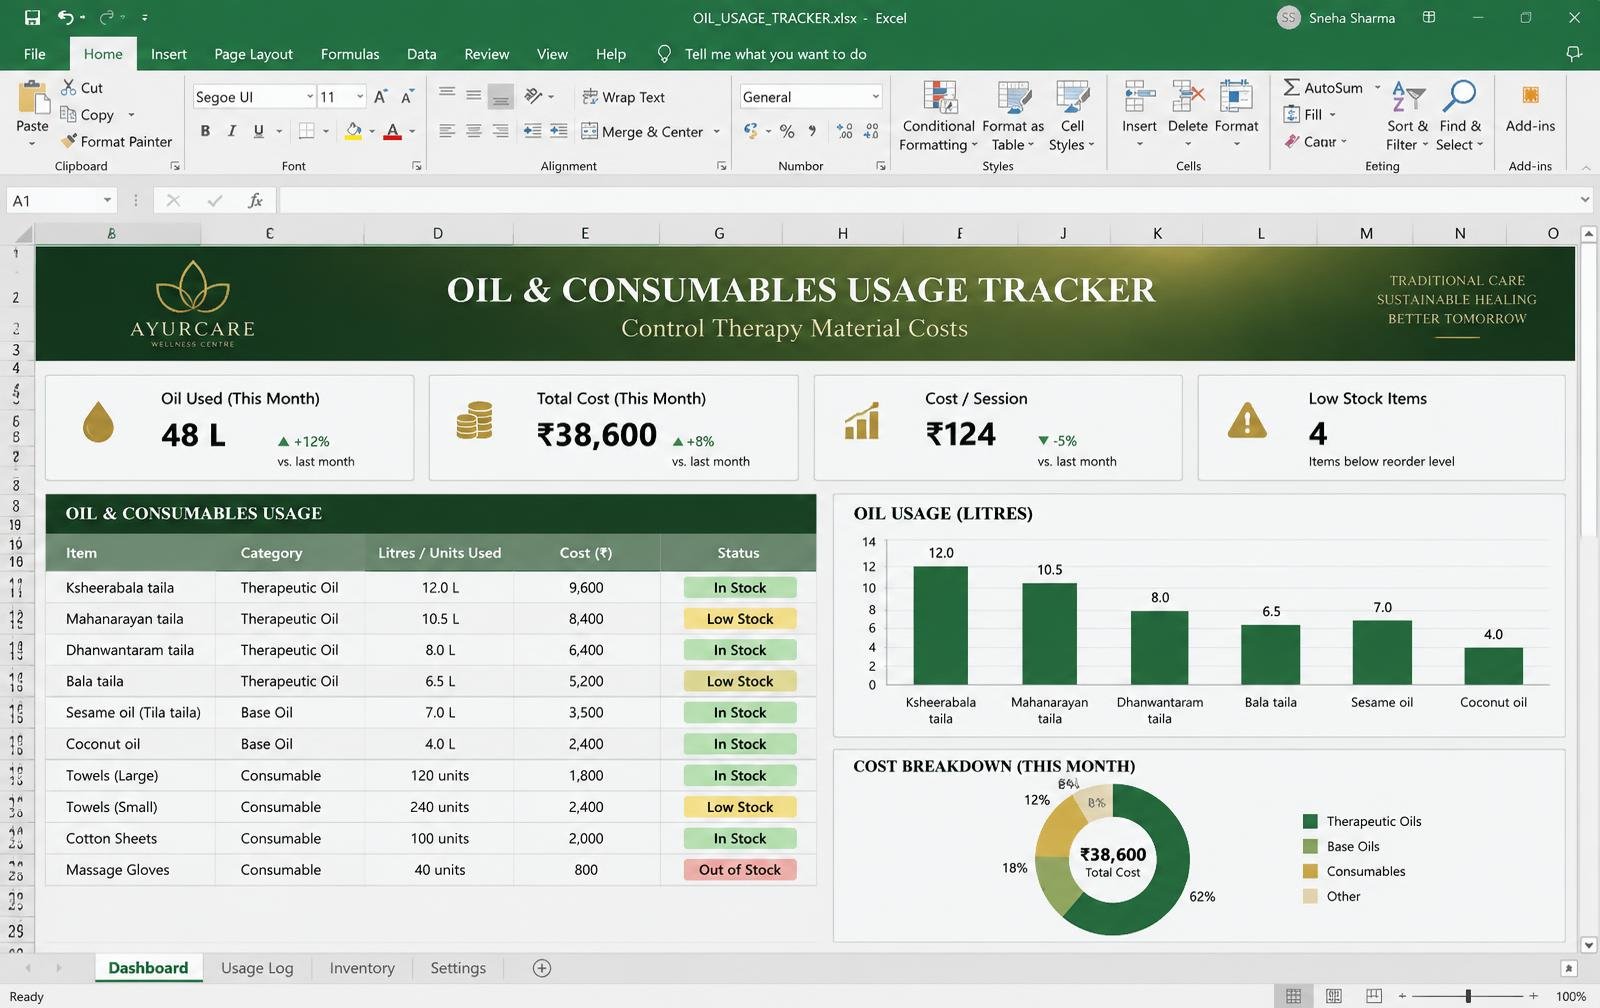1600x1008 pixels.
Task: Toggle Wrap Text
Action: click(x=623, y=97)
